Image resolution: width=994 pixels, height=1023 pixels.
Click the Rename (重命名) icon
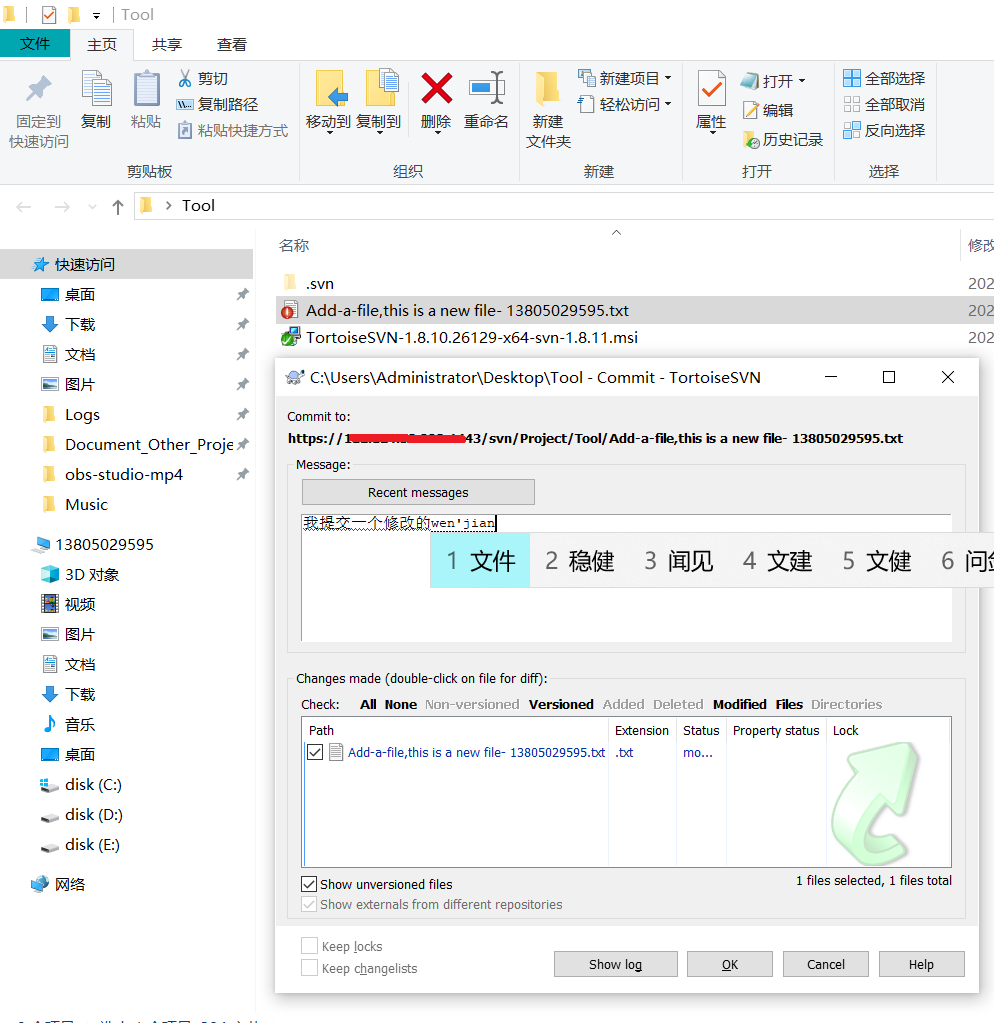click(x=487, y=88)
